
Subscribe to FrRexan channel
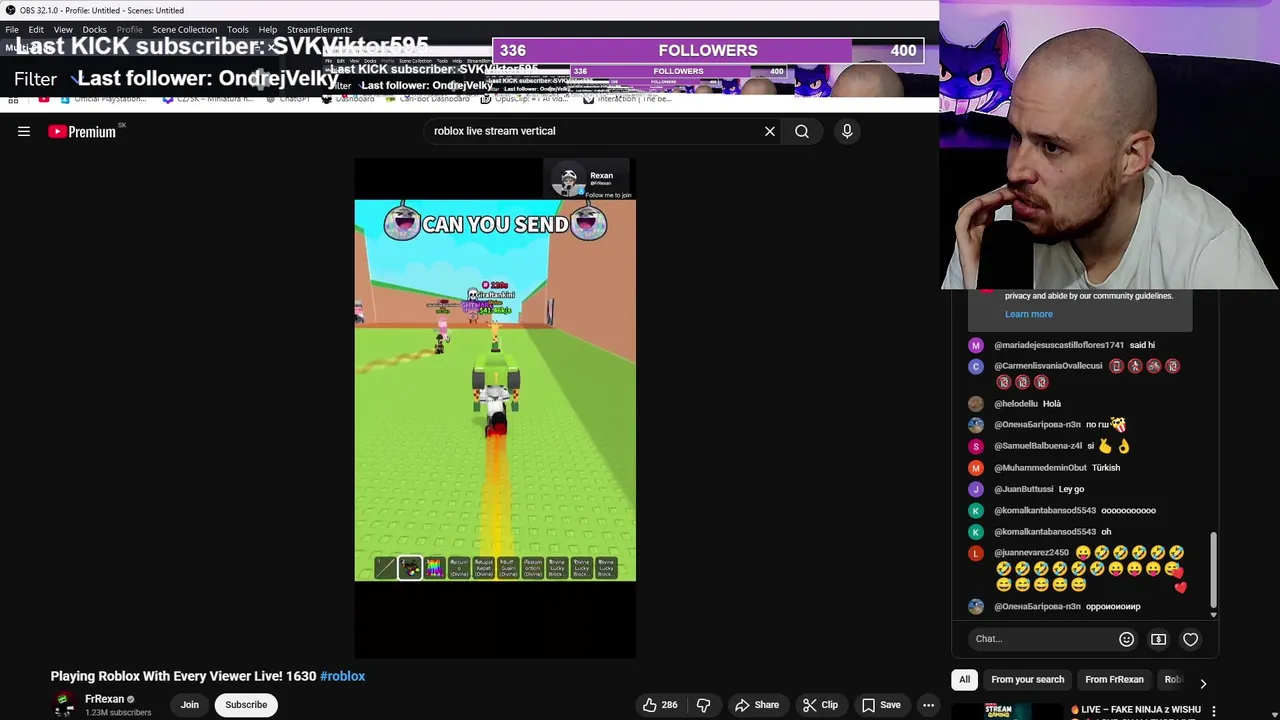(x=246, y=705)
